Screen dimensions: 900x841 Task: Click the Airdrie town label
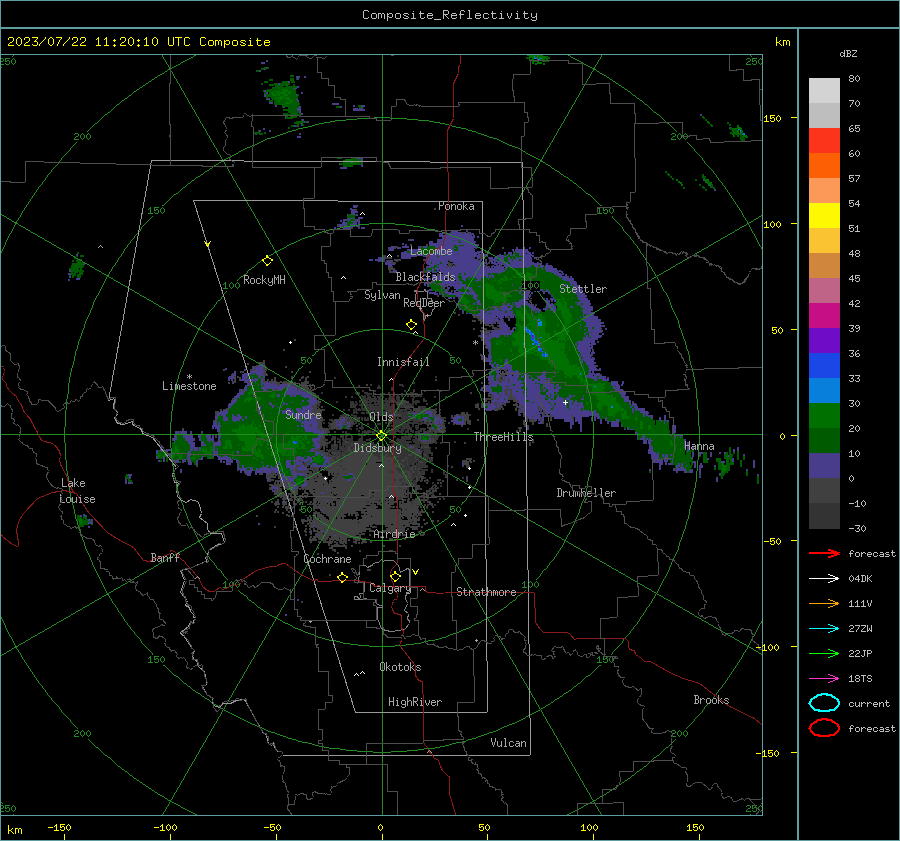point(394,534)
